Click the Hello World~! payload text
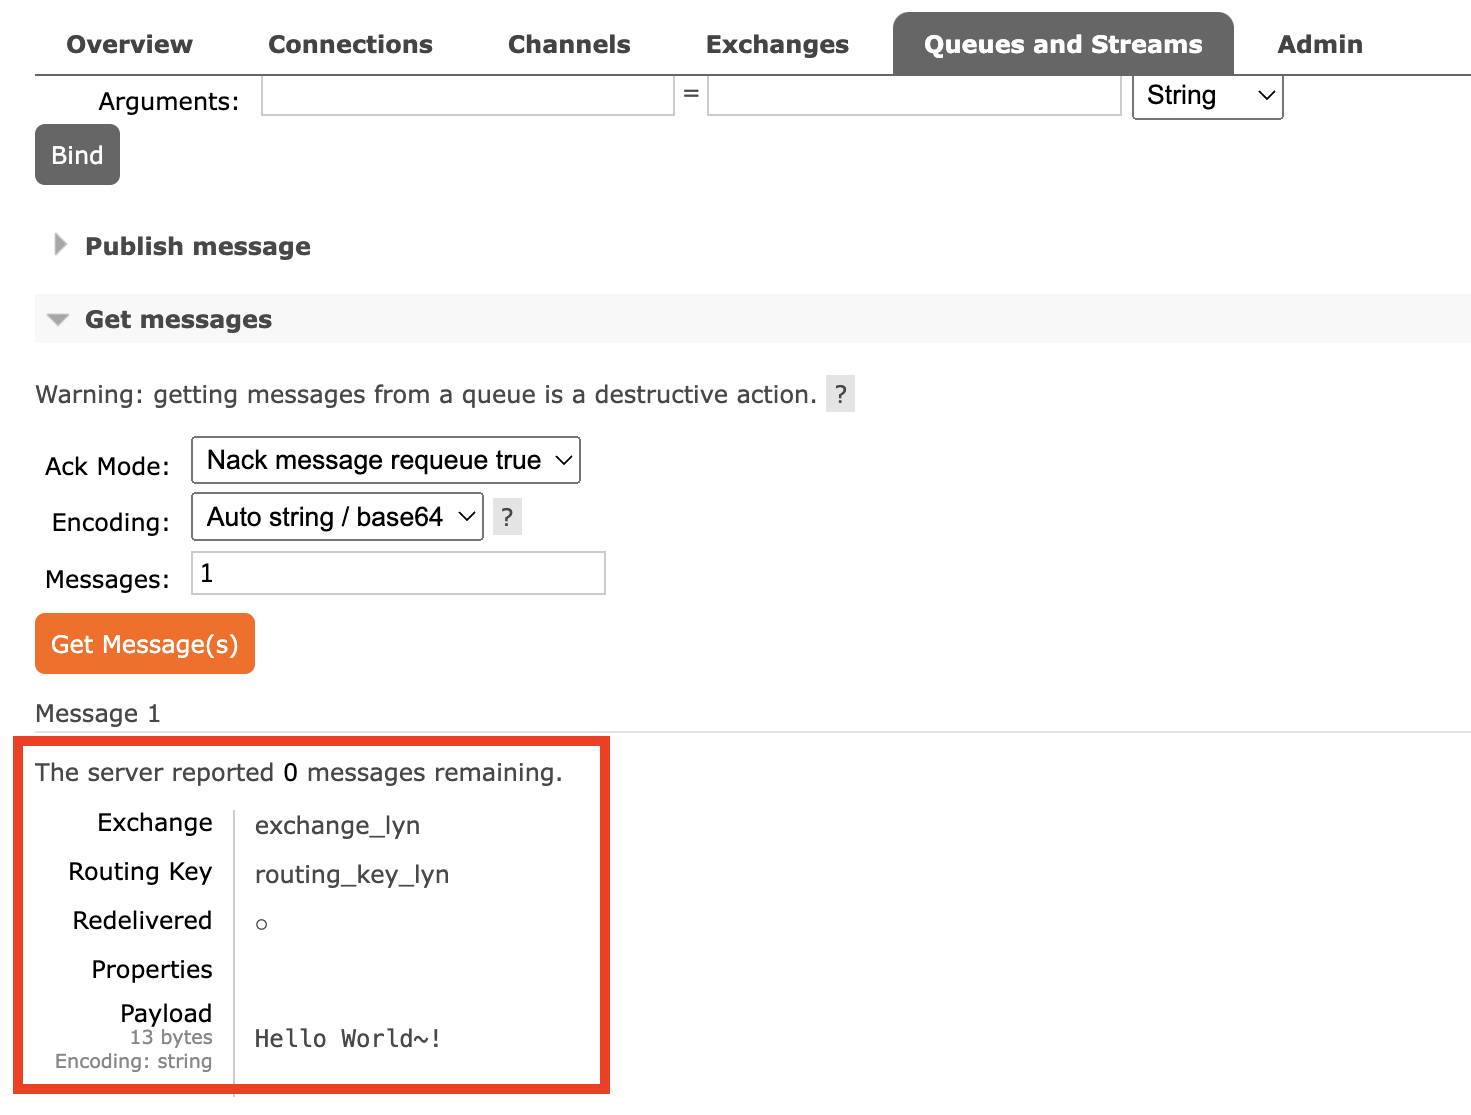This screenshot has width=1471, height=1115. [348, 1039]
